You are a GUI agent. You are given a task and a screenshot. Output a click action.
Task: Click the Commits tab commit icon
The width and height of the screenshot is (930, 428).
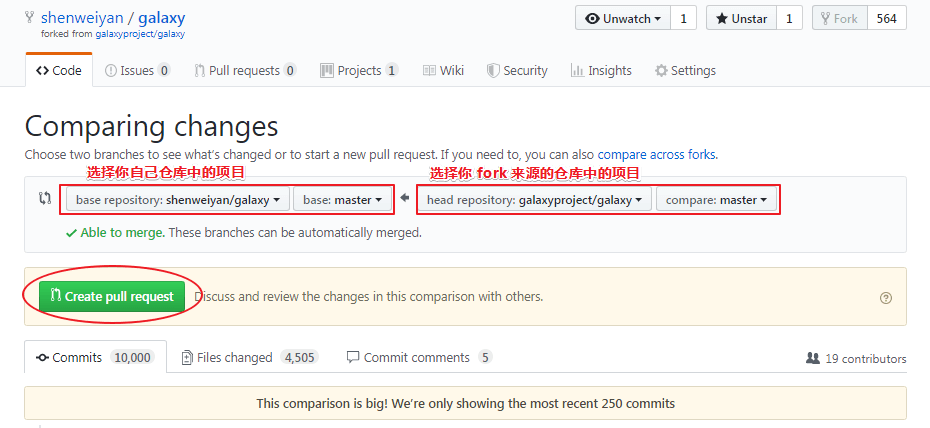click(x=42, y=357)
